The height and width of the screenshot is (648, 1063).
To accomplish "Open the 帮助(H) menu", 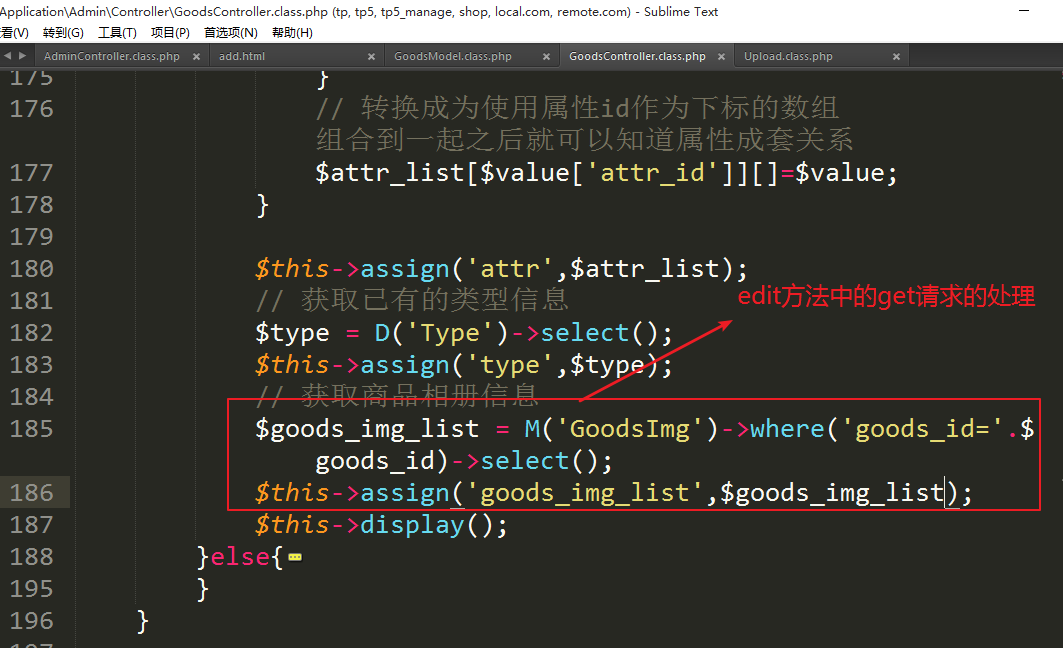I will point(292,32).
